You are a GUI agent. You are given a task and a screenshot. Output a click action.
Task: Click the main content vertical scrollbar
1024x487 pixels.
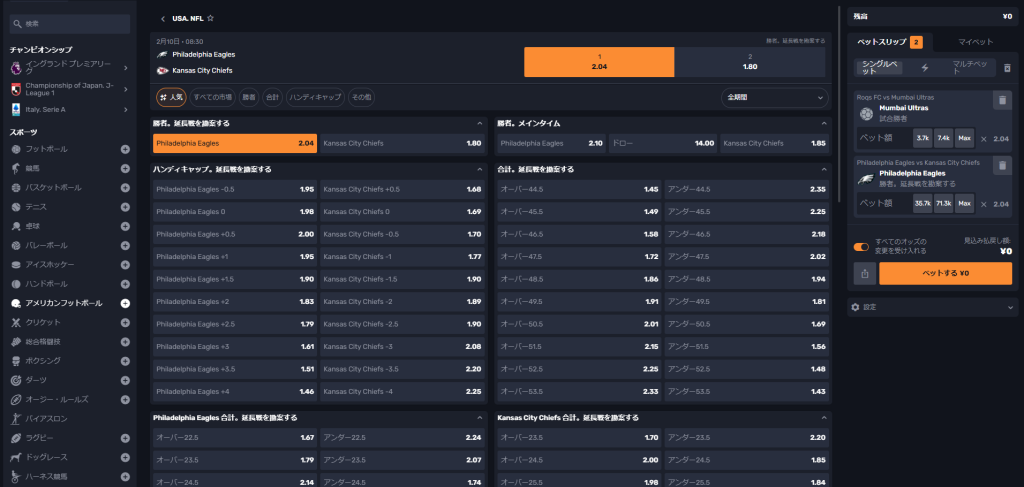tap(839, 104)
